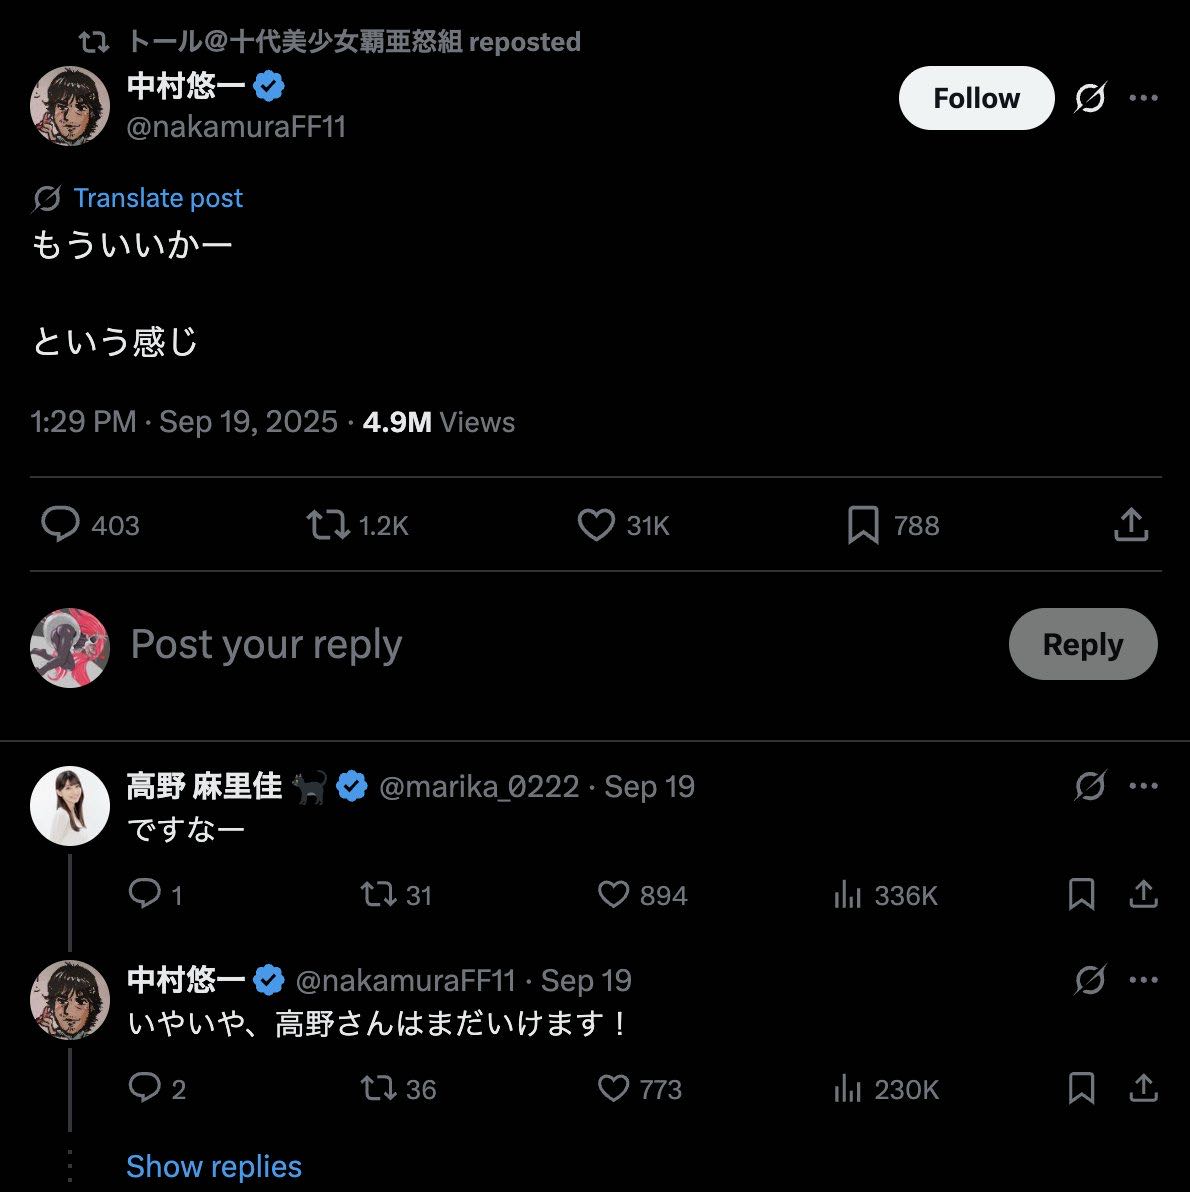The height and width of the screenshot is (1192, 1190).
Task: Like the main post with 31K likes
Action: coord(596,525)
